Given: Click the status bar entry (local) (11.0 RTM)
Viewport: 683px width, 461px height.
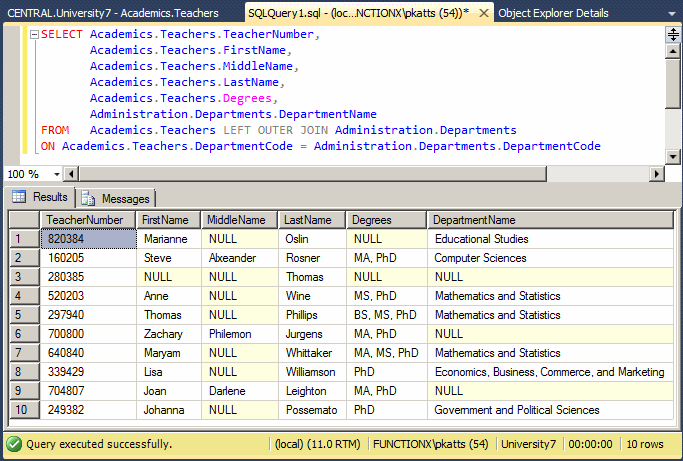Looking at the screenshot, I should coord(318,444).
